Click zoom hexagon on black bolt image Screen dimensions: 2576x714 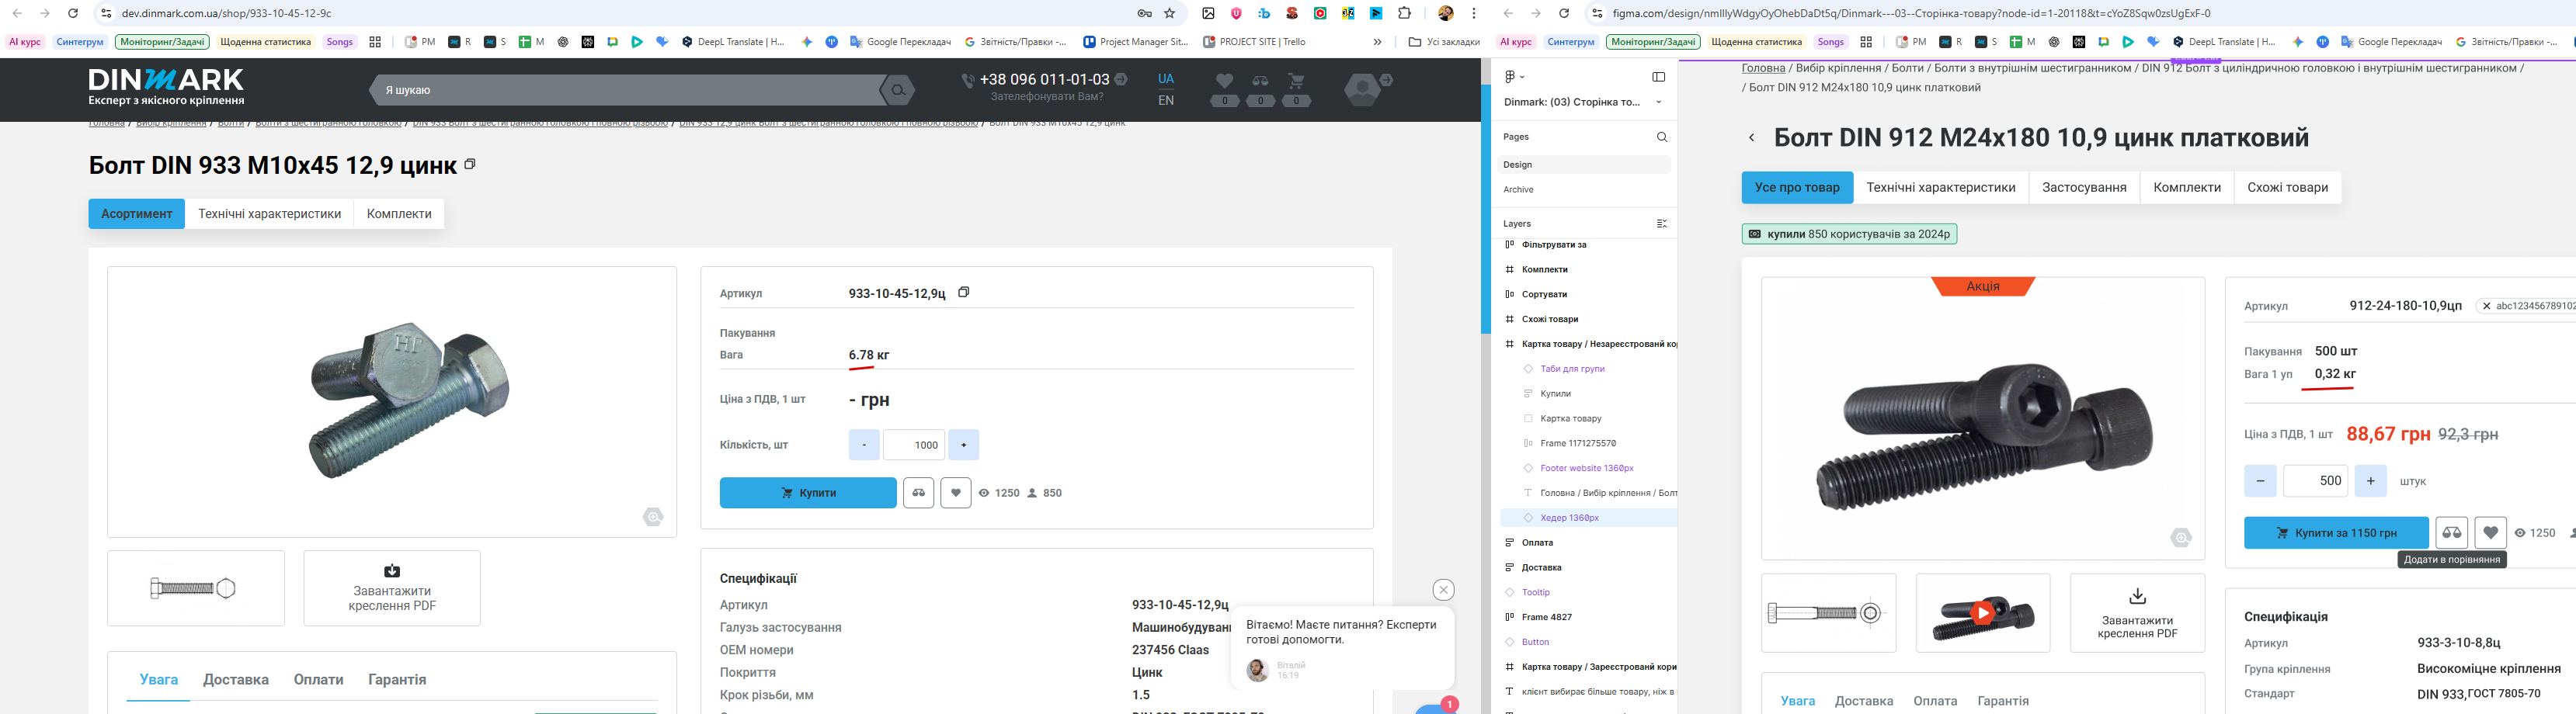pyautogui.click(x=2181, y=538)
